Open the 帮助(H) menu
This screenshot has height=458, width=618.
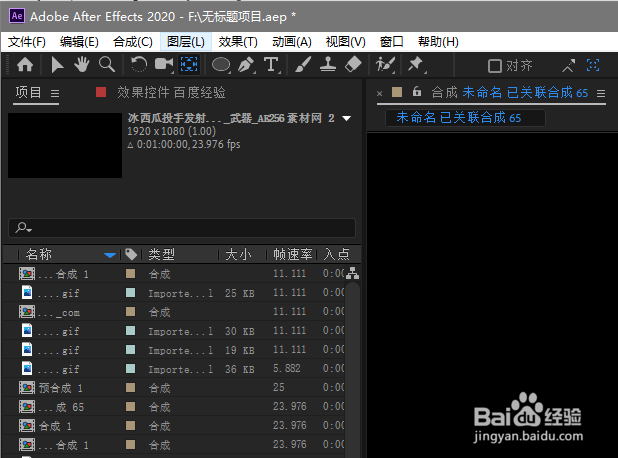438,42
